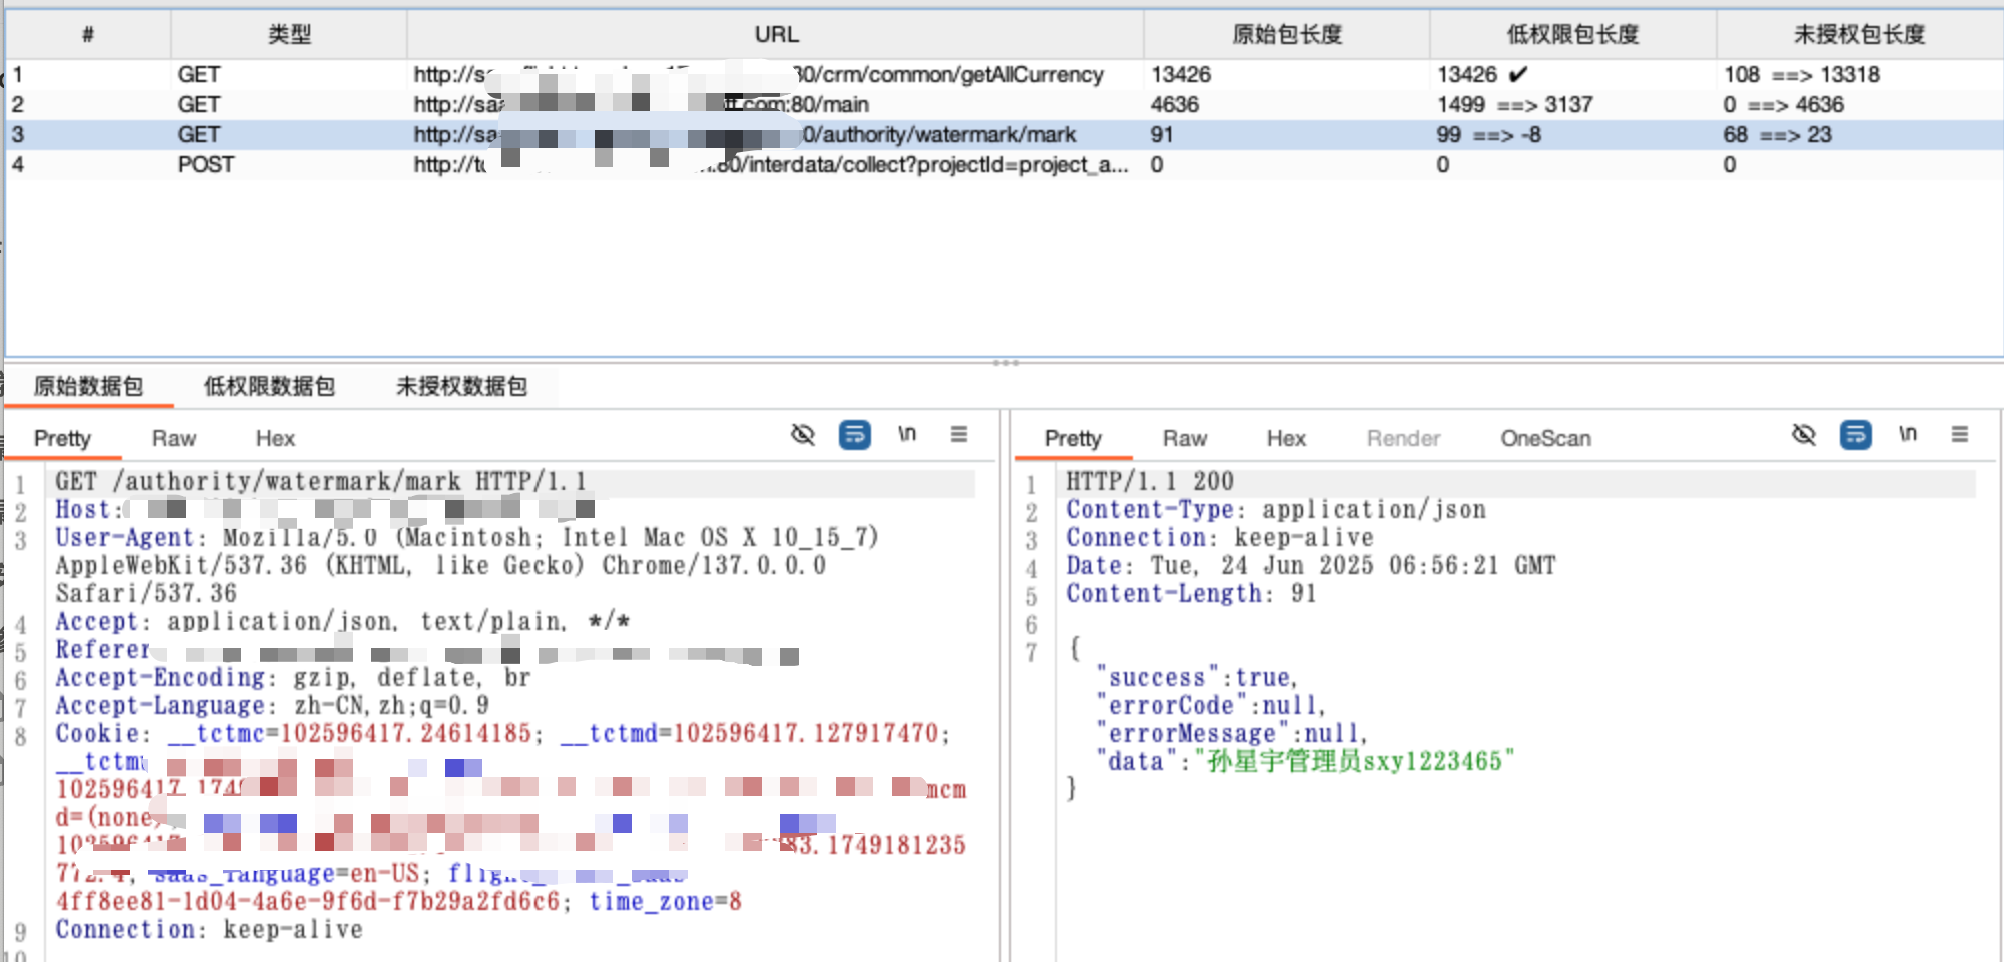Select row with getAllCurrency URL
2004x962 pixels.
[760, 75]
